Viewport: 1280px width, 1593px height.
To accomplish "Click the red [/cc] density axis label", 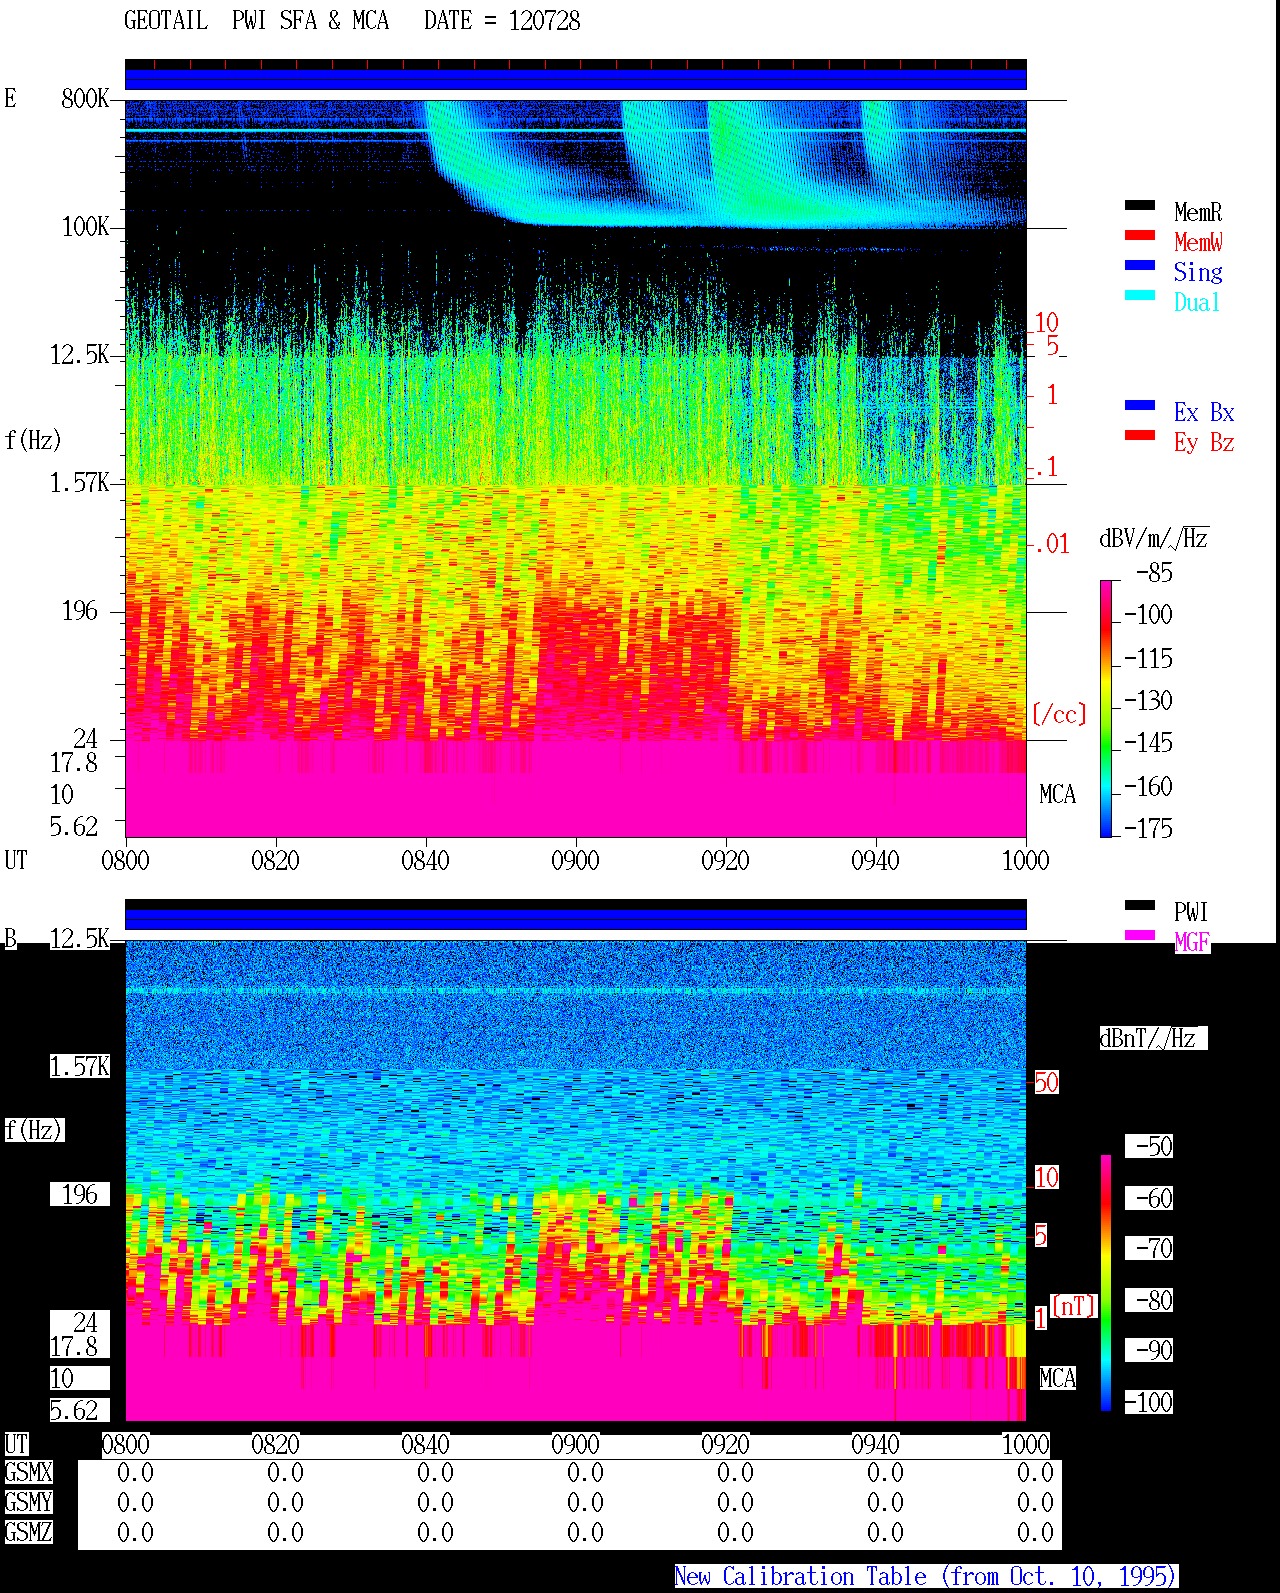I will point(1059,714).
